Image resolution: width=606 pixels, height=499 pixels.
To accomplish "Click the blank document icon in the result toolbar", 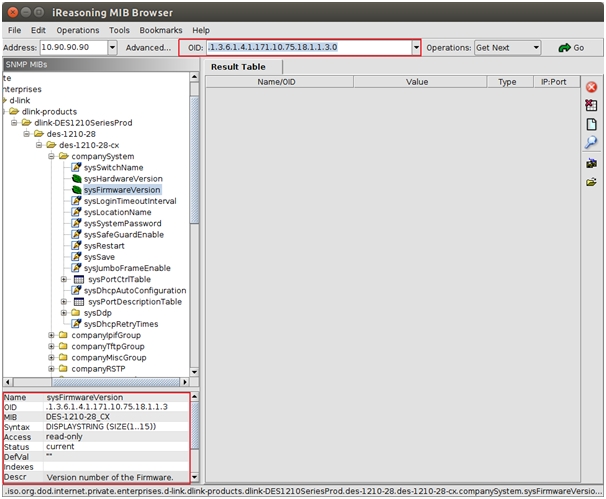I will click(x=591, y=124).
